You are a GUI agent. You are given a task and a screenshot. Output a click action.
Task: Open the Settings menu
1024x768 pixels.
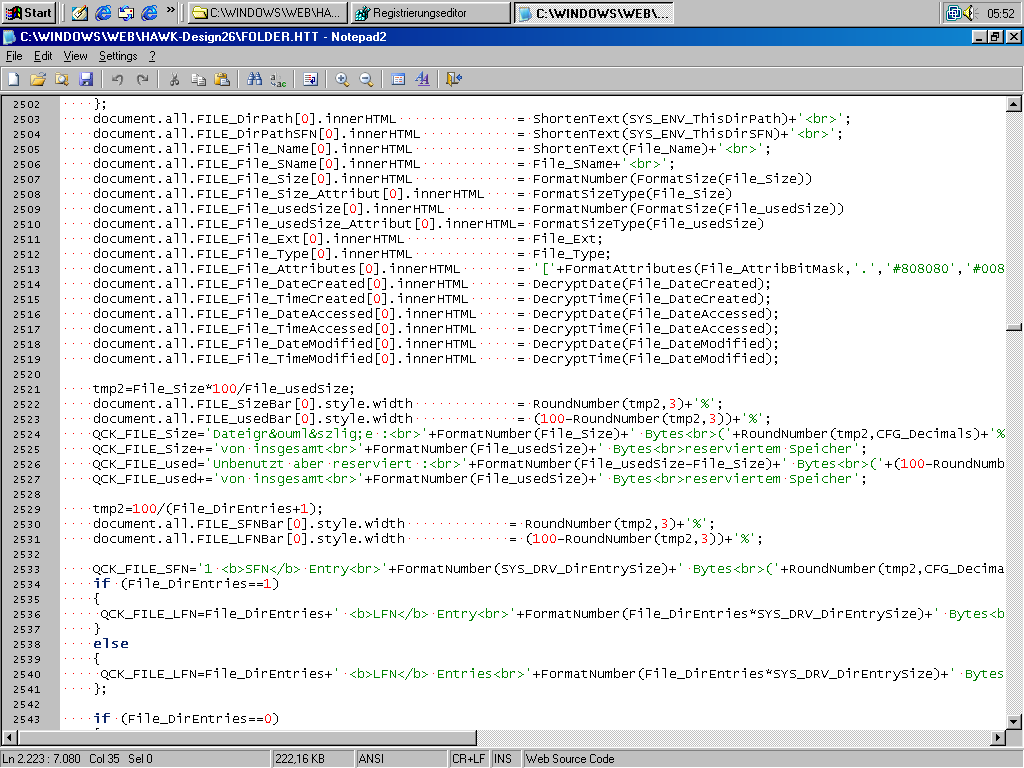tap(118, 56)
